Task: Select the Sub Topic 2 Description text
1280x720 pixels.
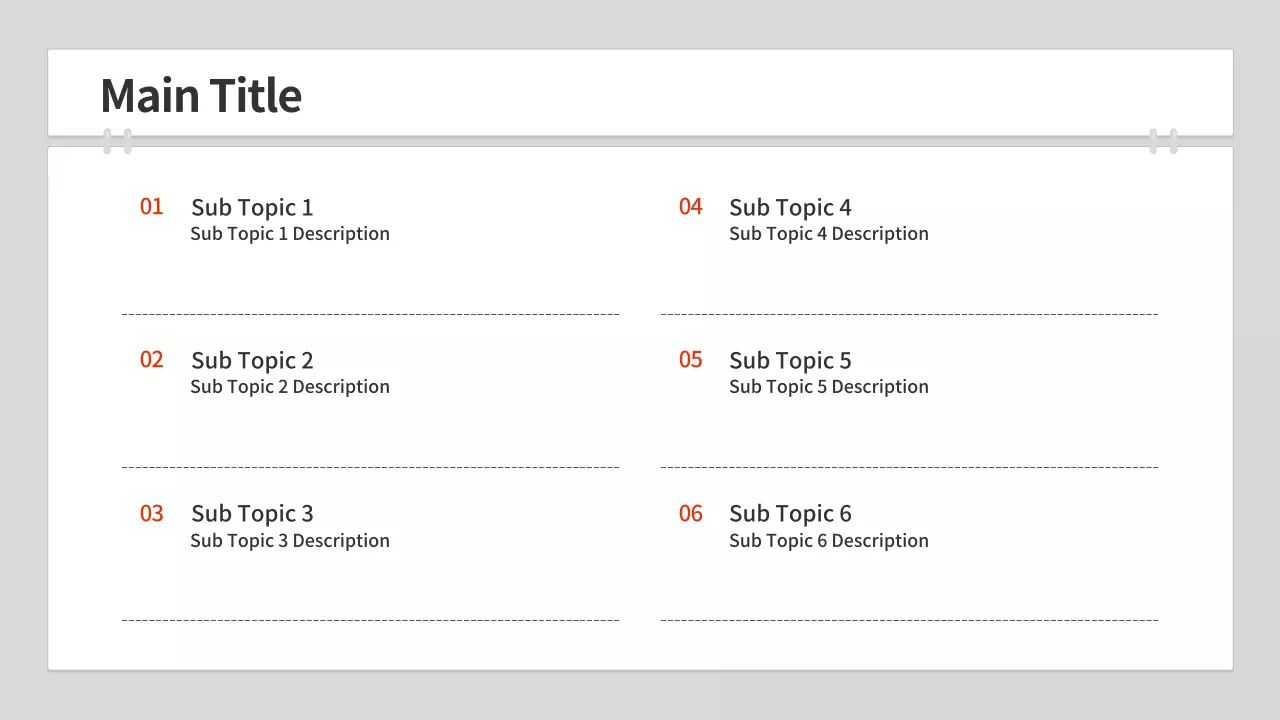Action: (290, 387)
